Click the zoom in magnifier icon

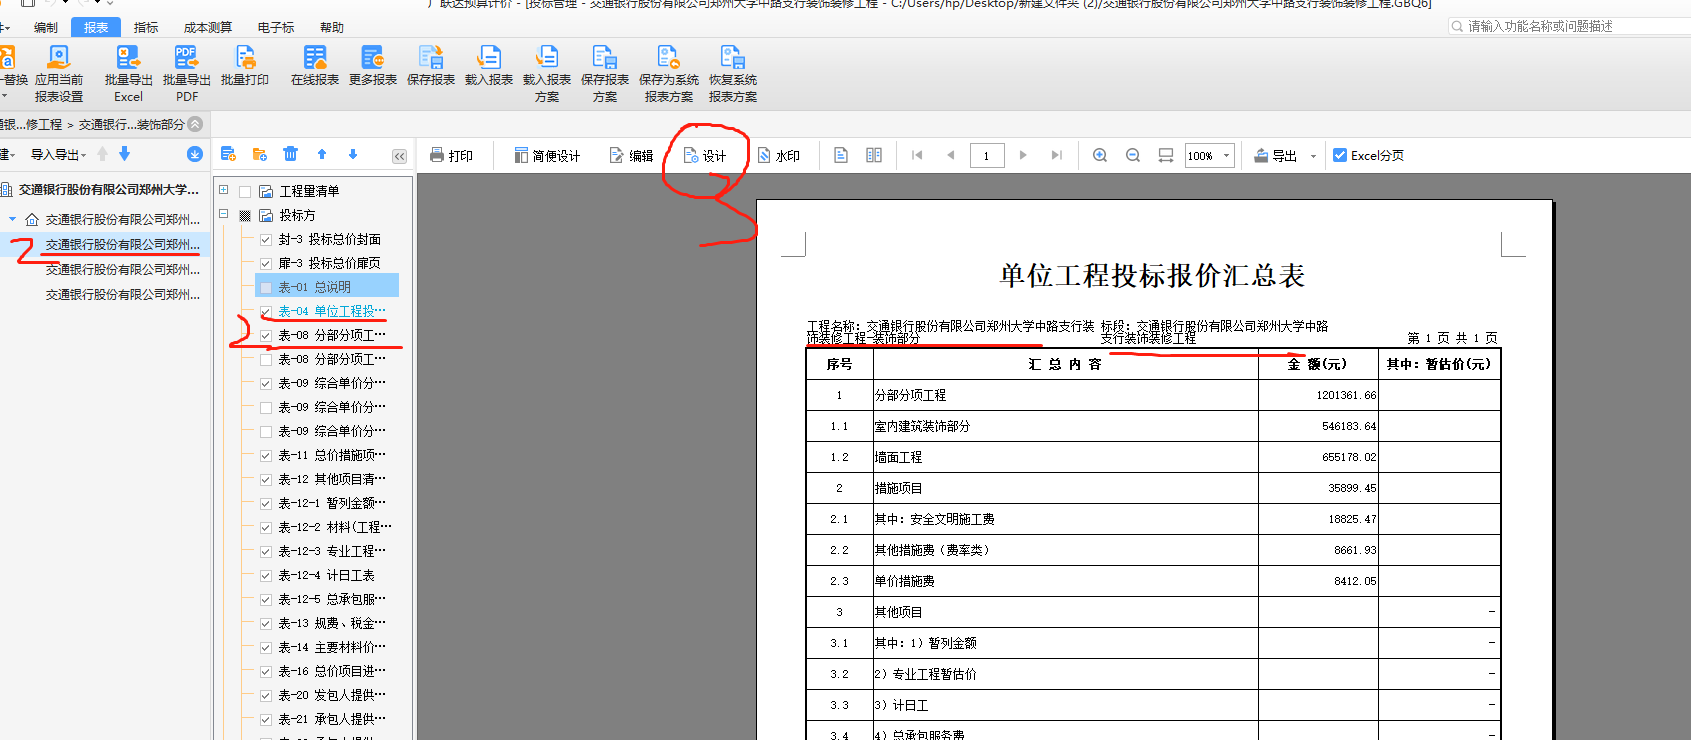pos(1100,155)
